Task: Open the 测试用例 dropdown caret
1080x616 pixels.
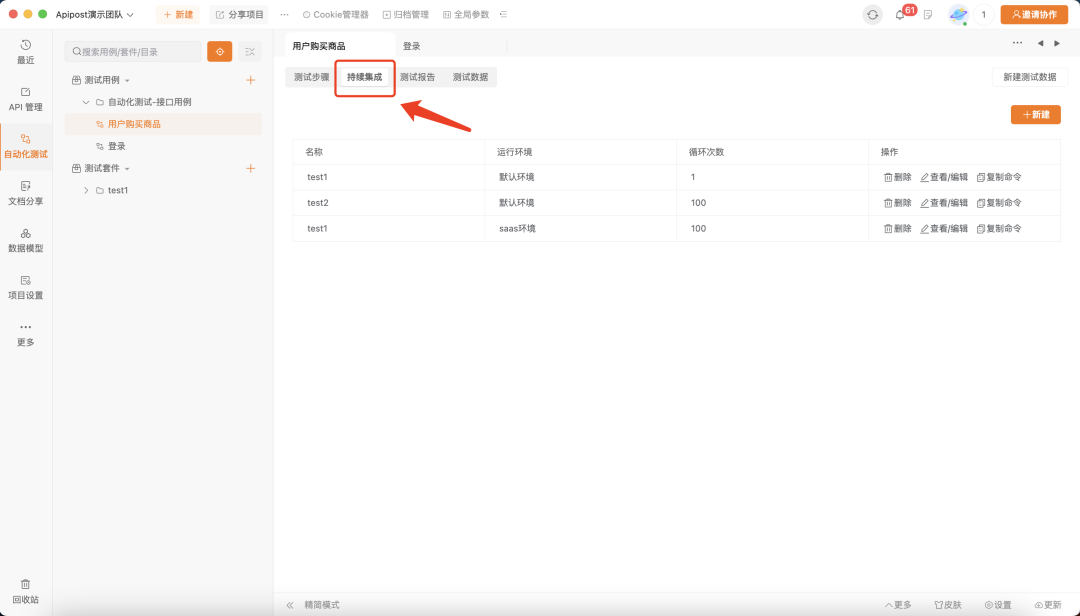Action: [127, 81]
